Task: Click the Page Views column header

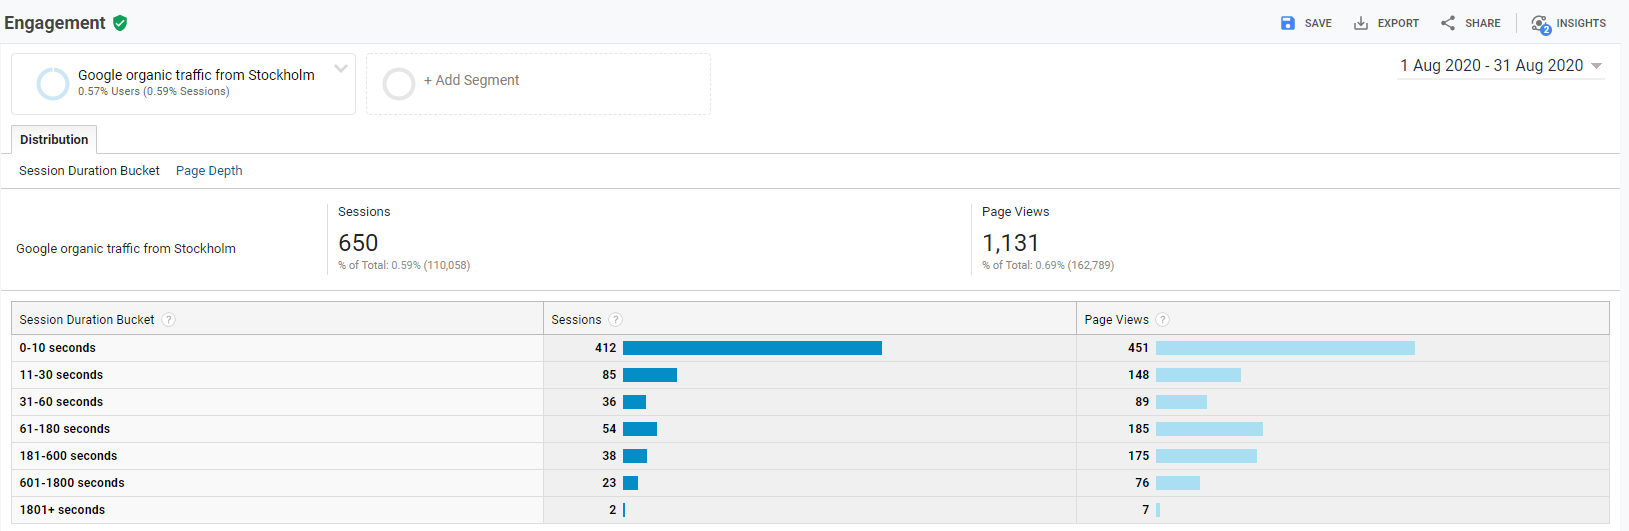Action: [x=1117, y=320]
